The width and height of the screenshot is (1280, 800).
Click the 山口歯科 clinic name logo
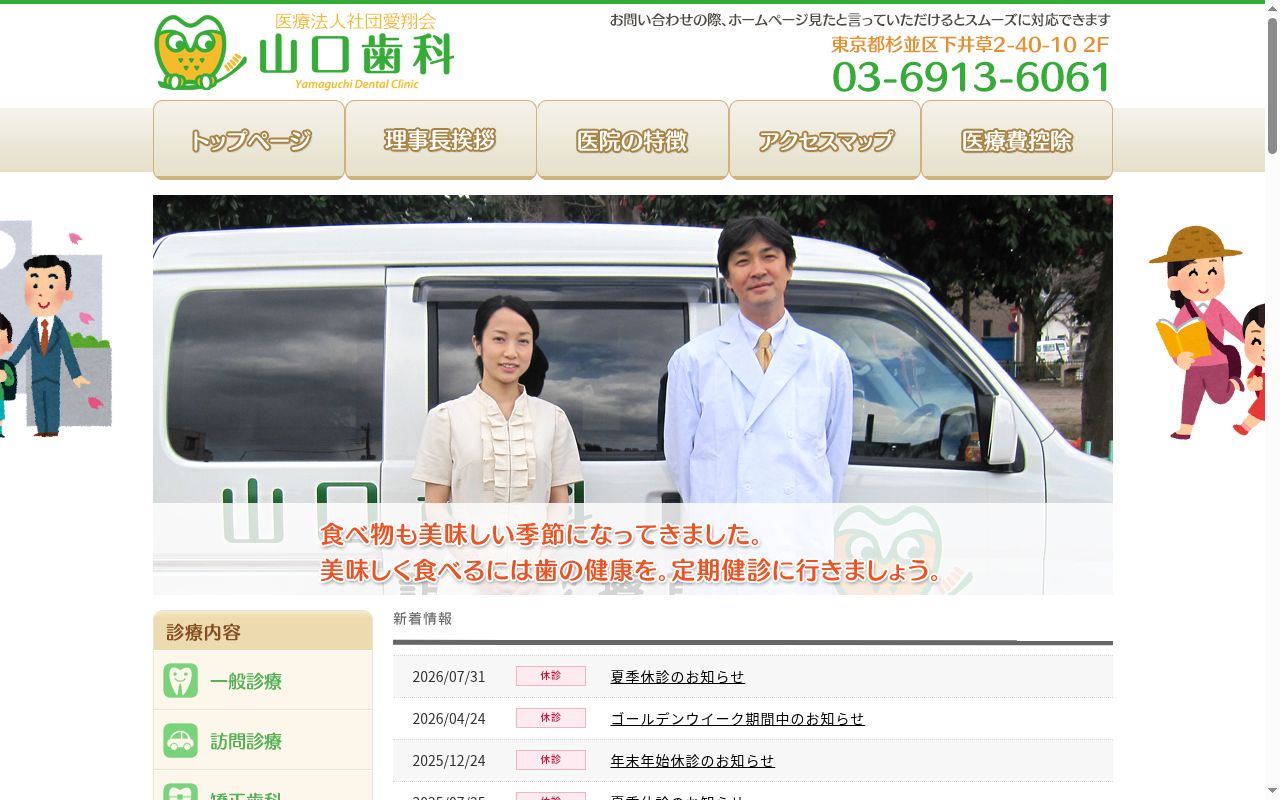pyautogui.click(x=356, y=54)
